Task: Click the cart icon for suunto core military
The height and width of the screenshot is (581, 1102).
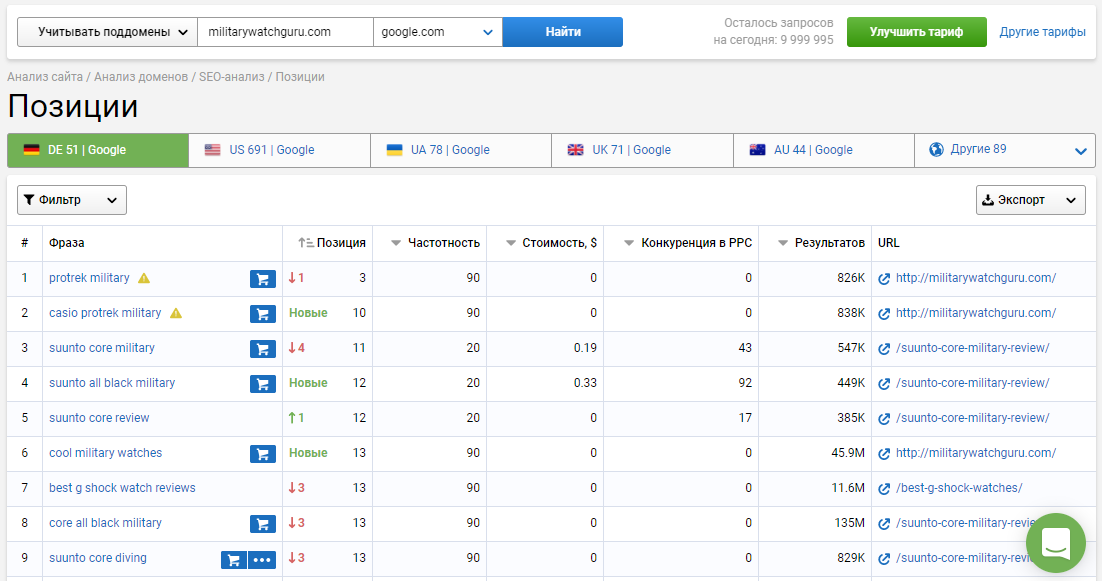Action: [x=263, y=348]
